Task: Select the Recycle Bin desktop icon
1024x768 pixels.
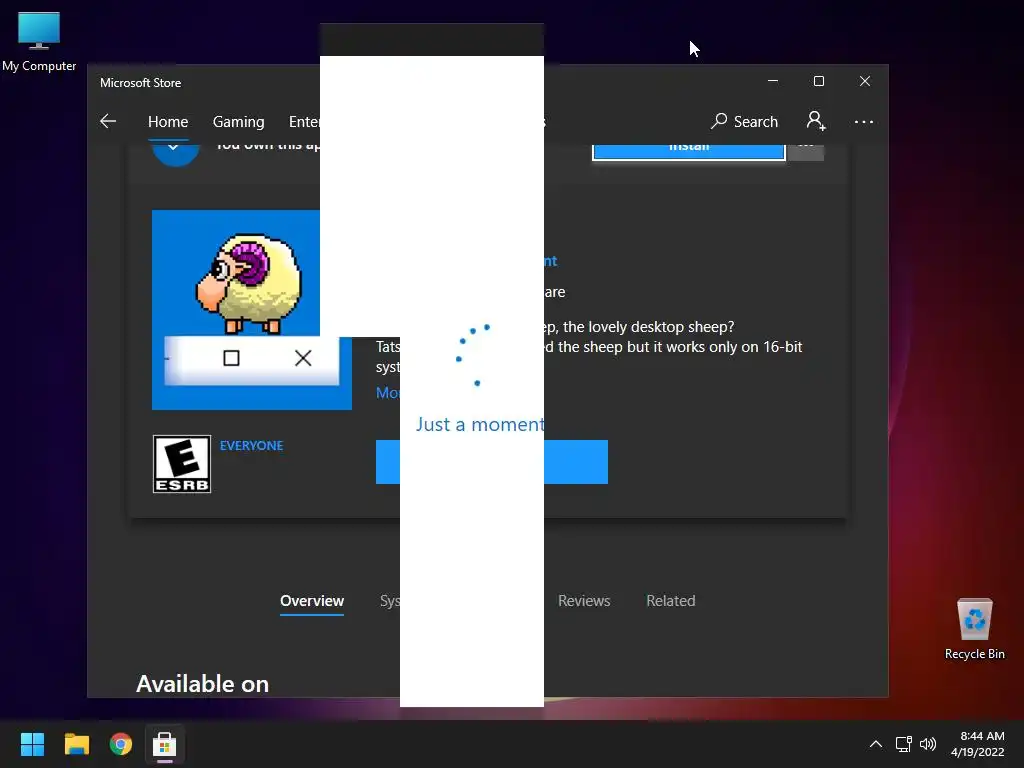Action: (x=974, y=629)
